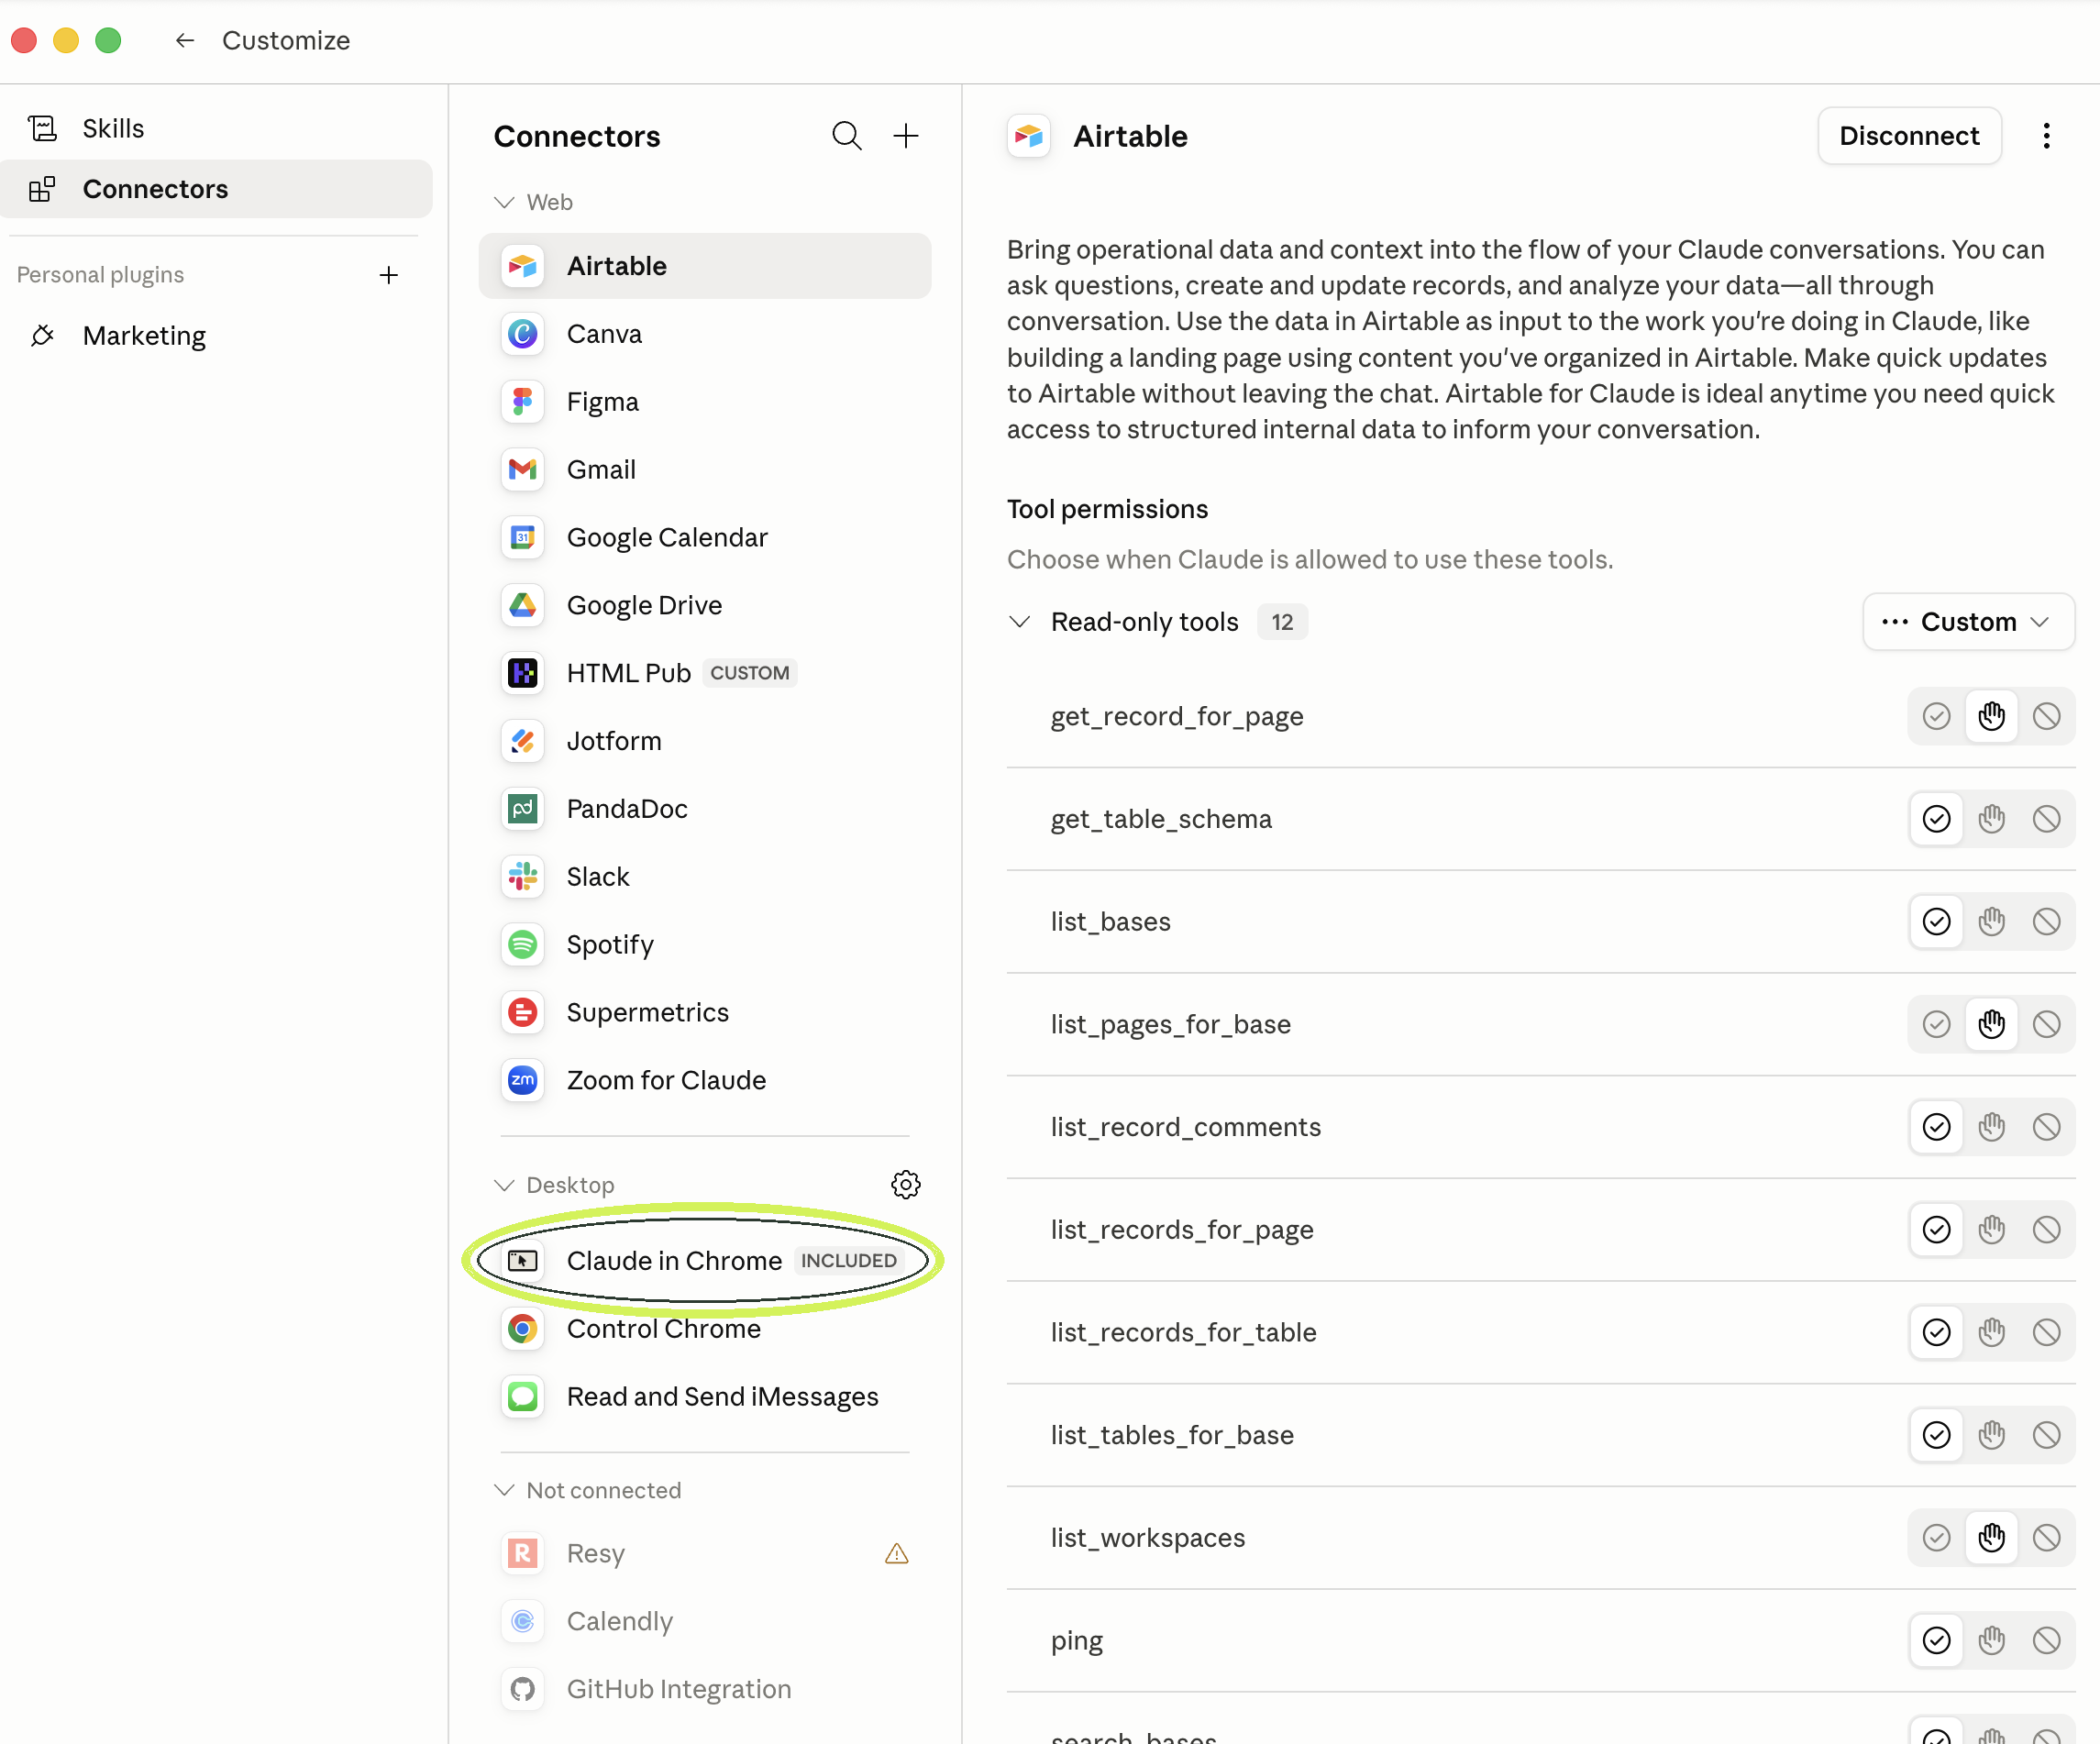This screenshot has width=2100, height=1744.
Task: Click the Spotify connector icon
Action: click(x=523, y=944)
